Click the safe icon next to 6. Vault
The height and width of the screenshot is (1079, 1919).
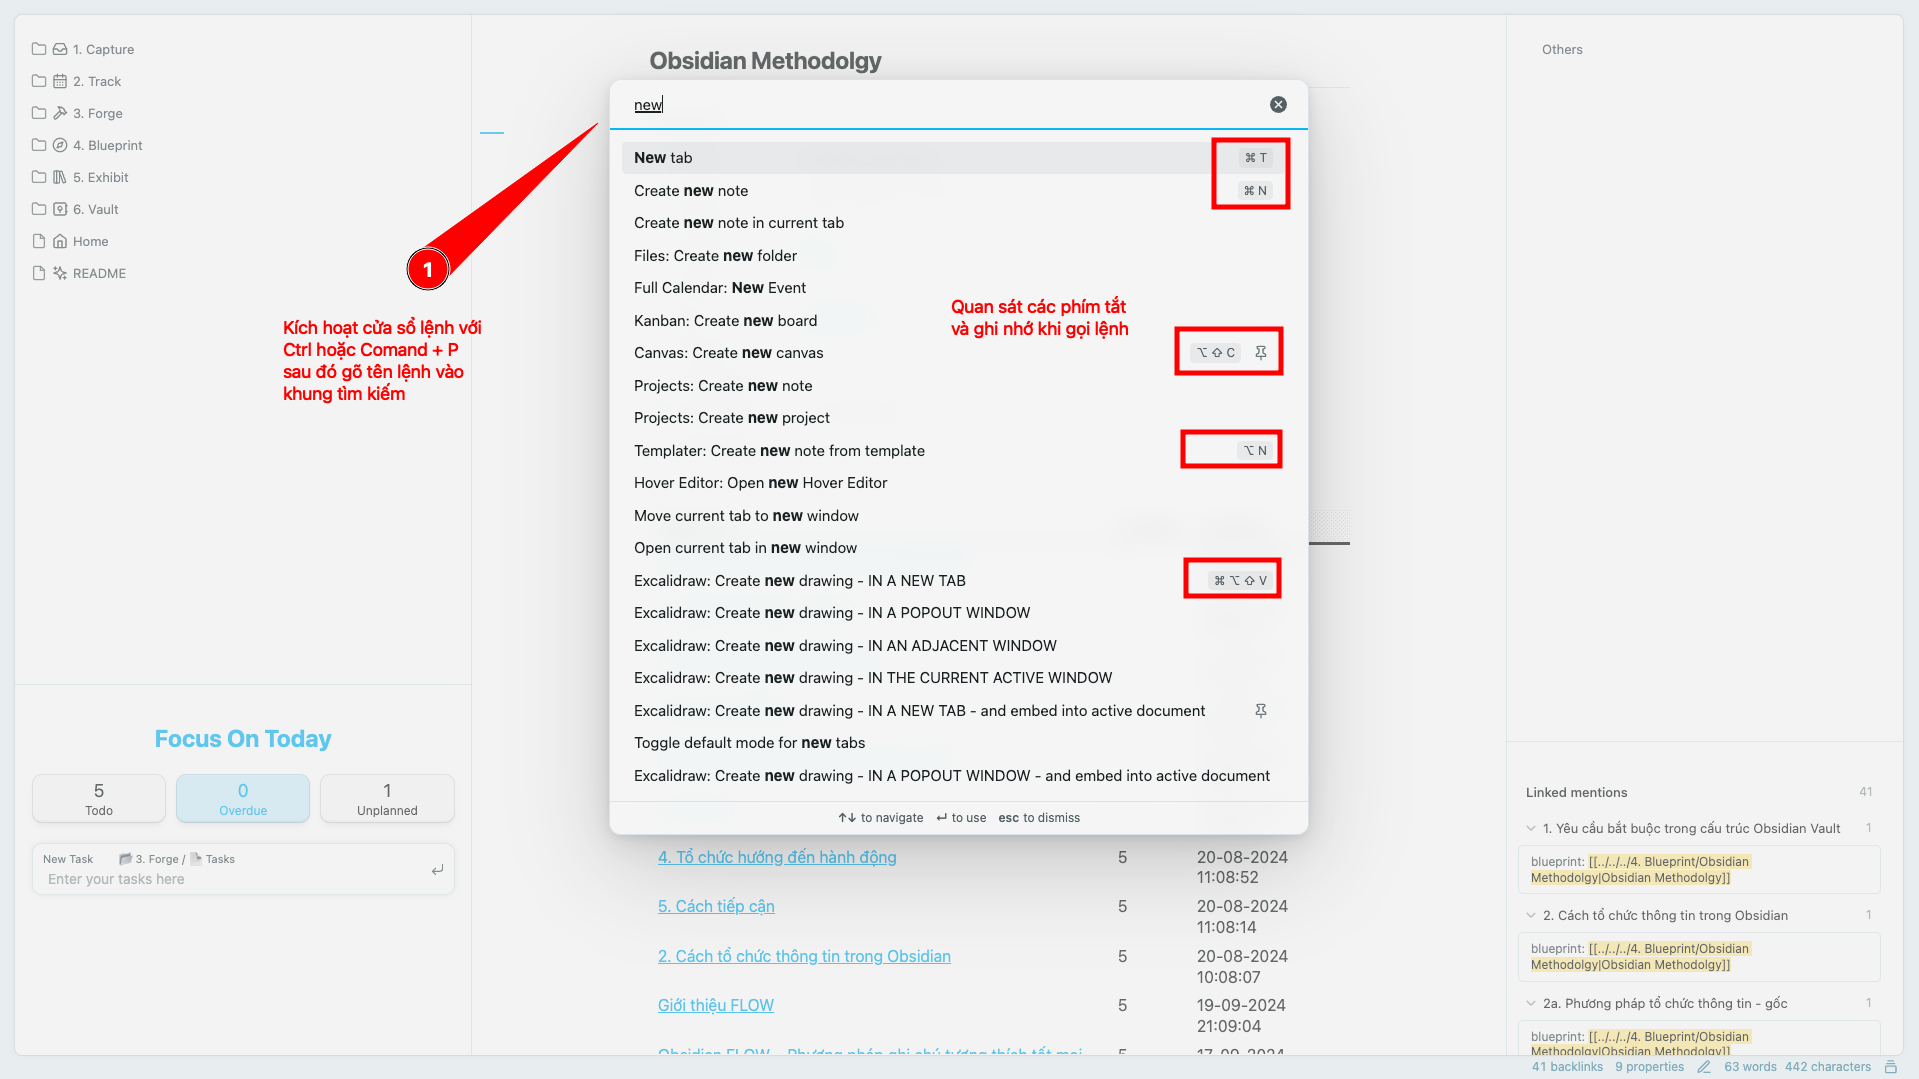tap(58, 209)
